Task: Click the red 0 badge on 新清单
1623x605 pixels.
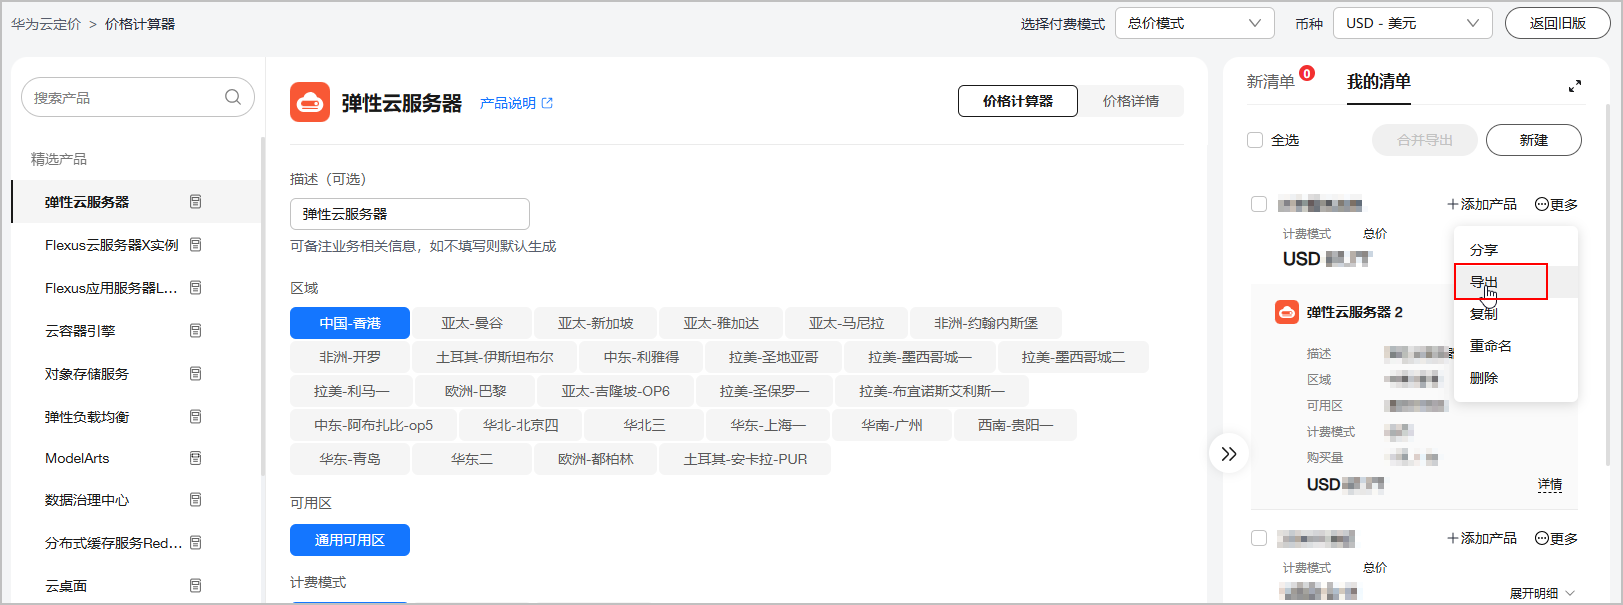Action: 1307,73
